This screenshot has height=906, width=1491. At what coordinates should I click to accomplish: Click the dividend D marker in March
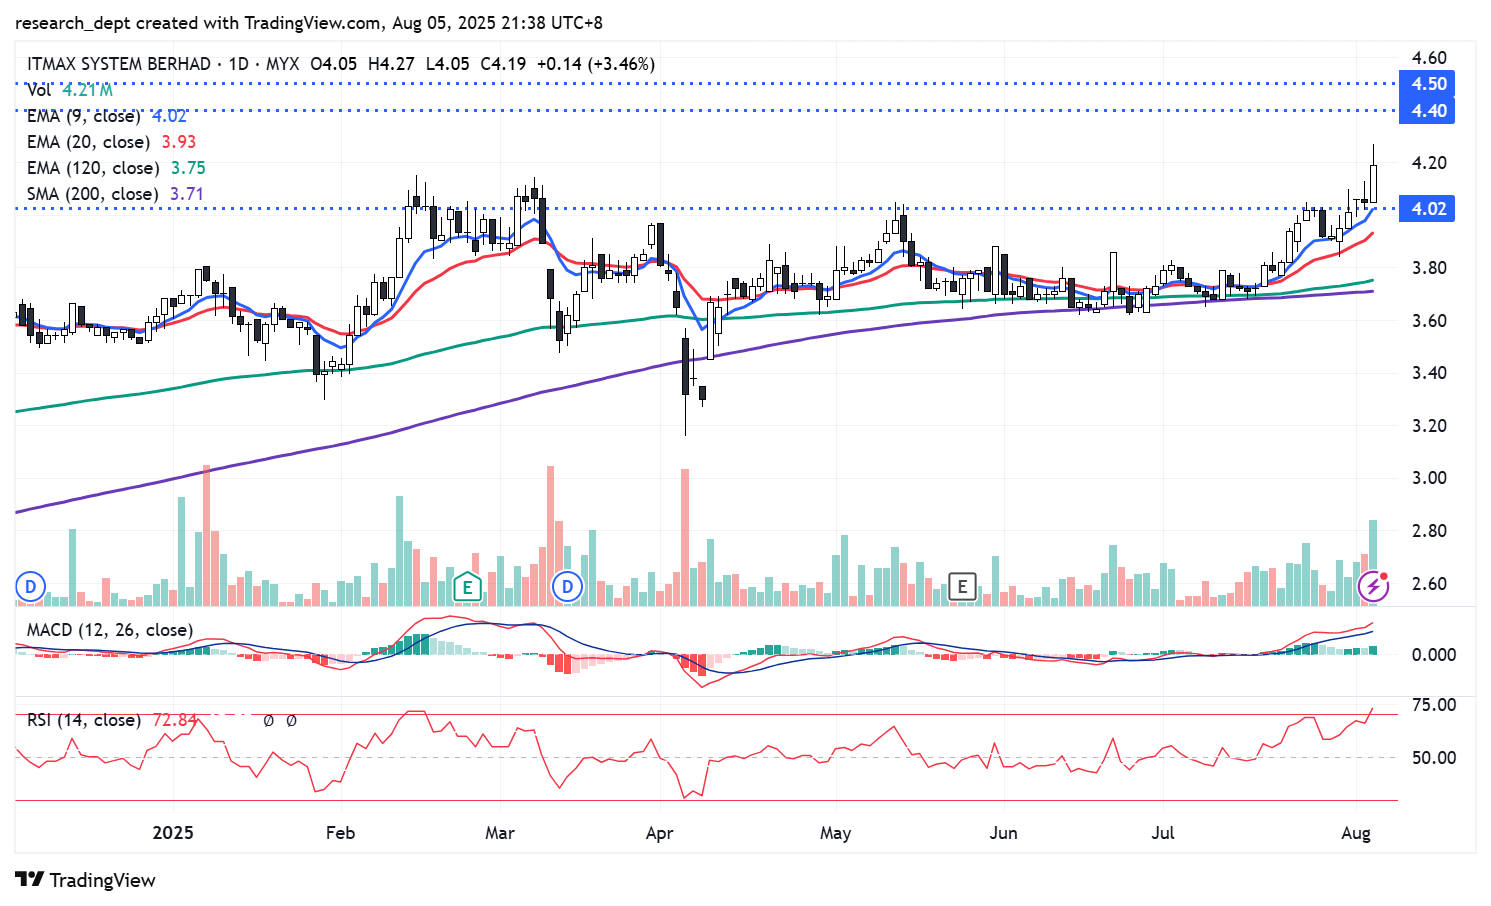click(568, 587)
